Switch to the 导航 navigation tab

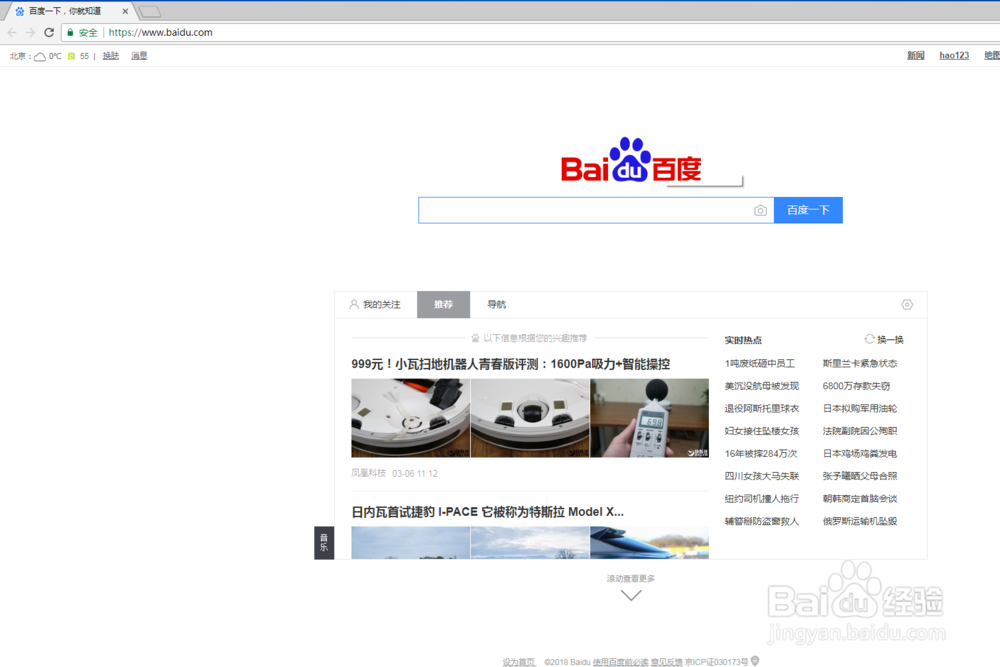point(496,305)
